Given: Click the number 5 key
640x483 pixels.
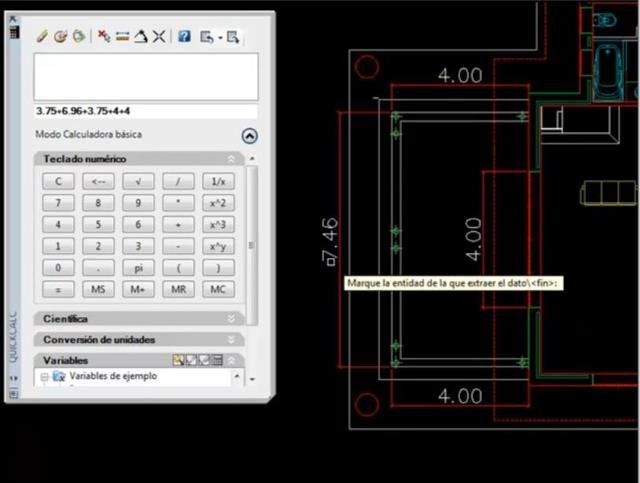Looking at the screenshot, I should tap(98, 225).
